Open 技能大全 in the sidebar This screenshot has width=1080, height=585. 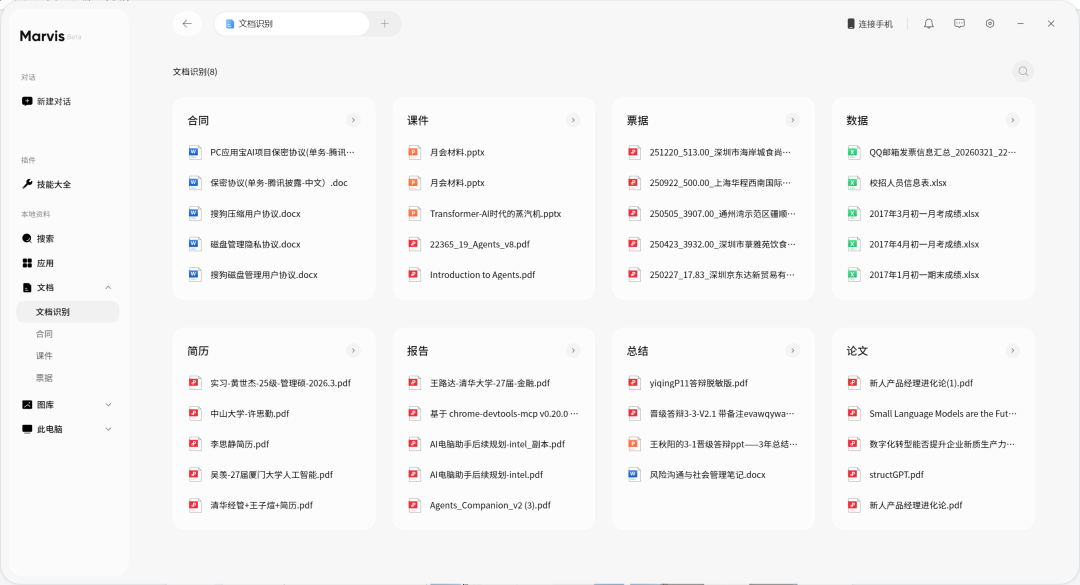[47, 184]
